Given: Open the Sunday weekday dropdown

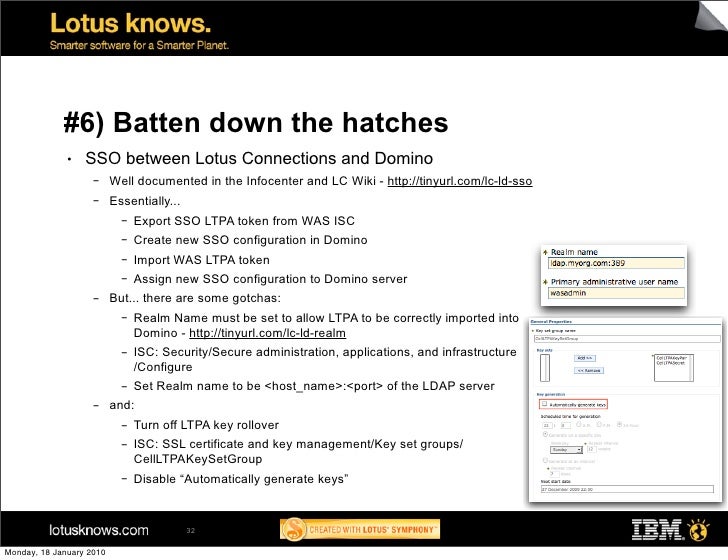Looking at the screenshot, I should tap(566, 449).
